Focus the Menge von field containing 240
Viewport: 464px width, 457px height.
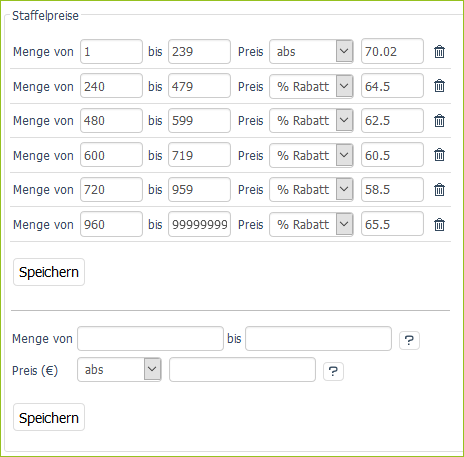point(111,86)
